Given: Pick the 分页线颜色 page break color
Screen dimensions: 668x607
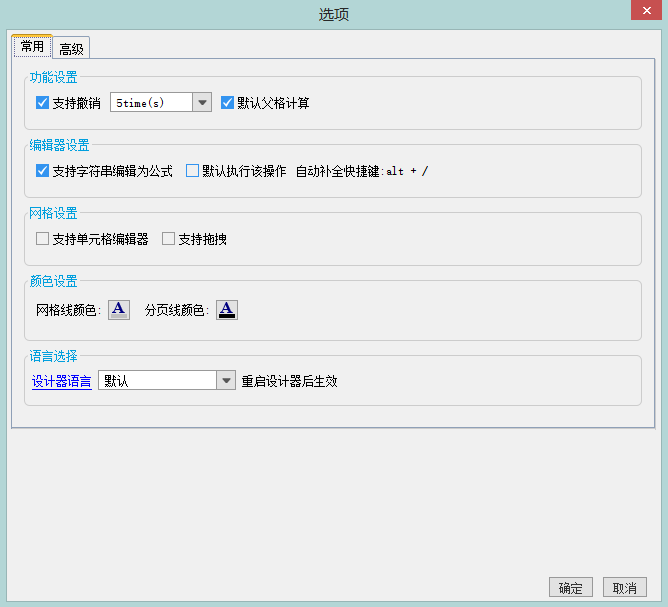Looking at the screenshot, I should [227, 310].
